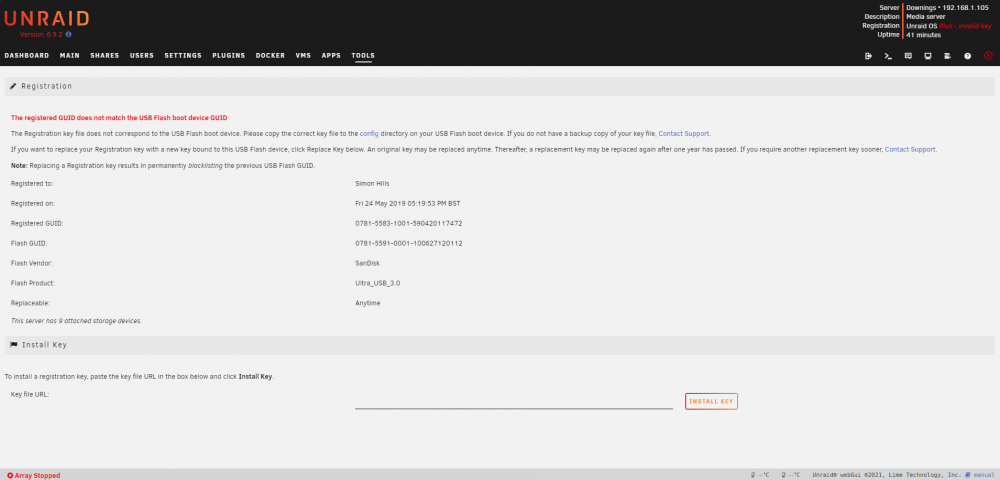Click the first Contact Support link

(684, 134)
